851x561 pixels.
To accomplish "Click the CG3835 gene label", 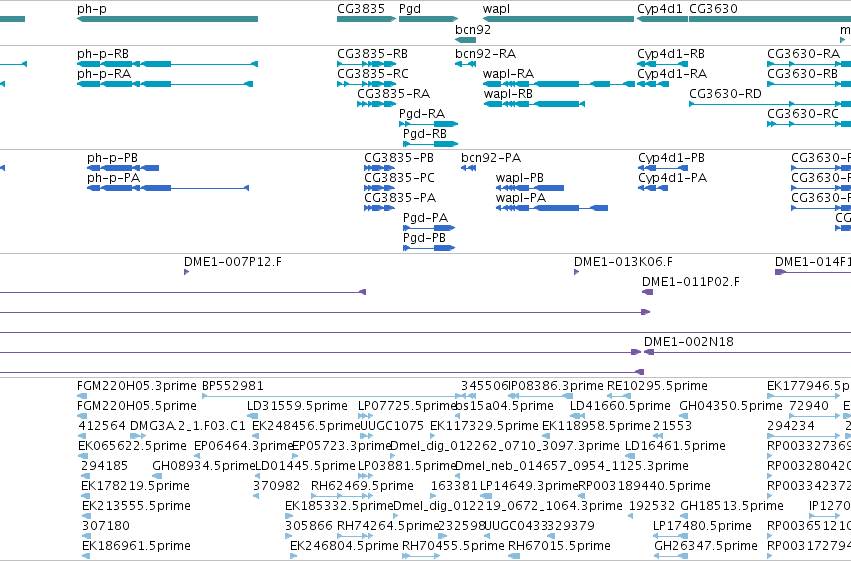I will [361, 9].
